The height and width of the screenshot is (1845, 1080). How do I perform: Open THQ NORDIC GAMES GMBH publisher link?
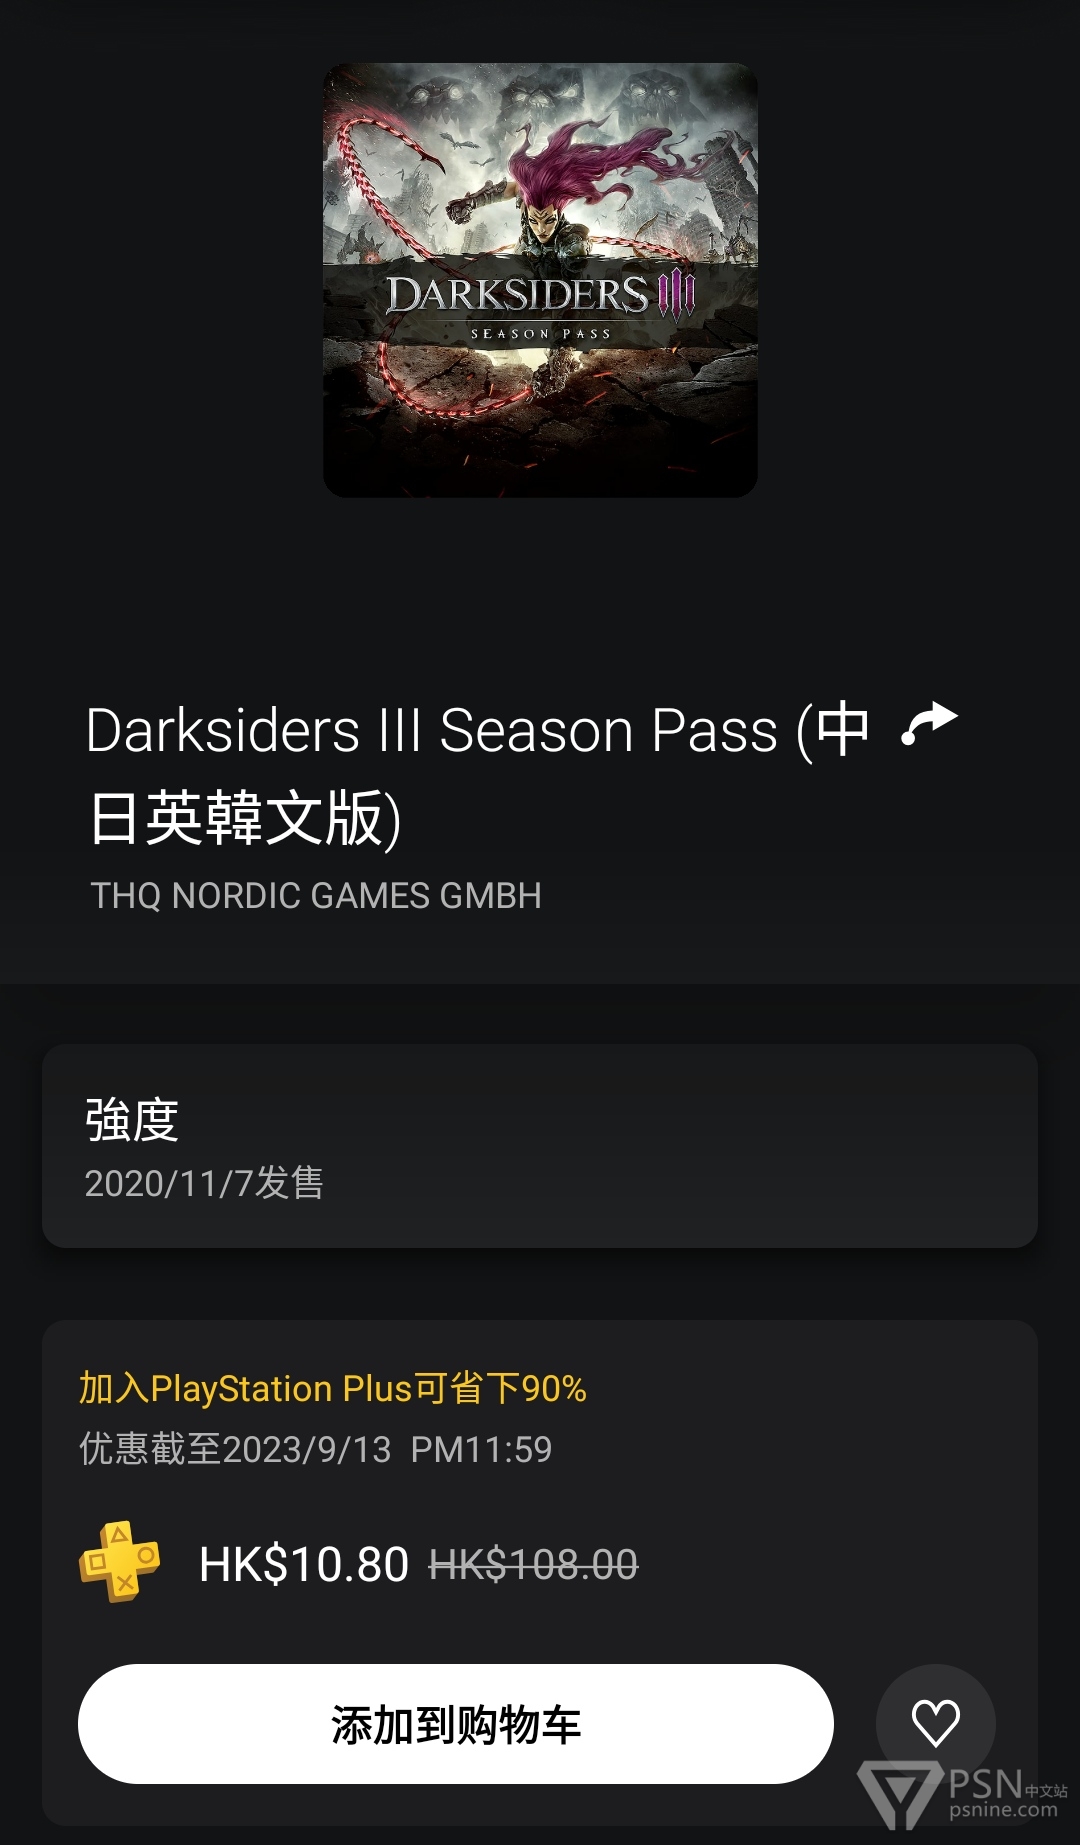tap(316, 895)
